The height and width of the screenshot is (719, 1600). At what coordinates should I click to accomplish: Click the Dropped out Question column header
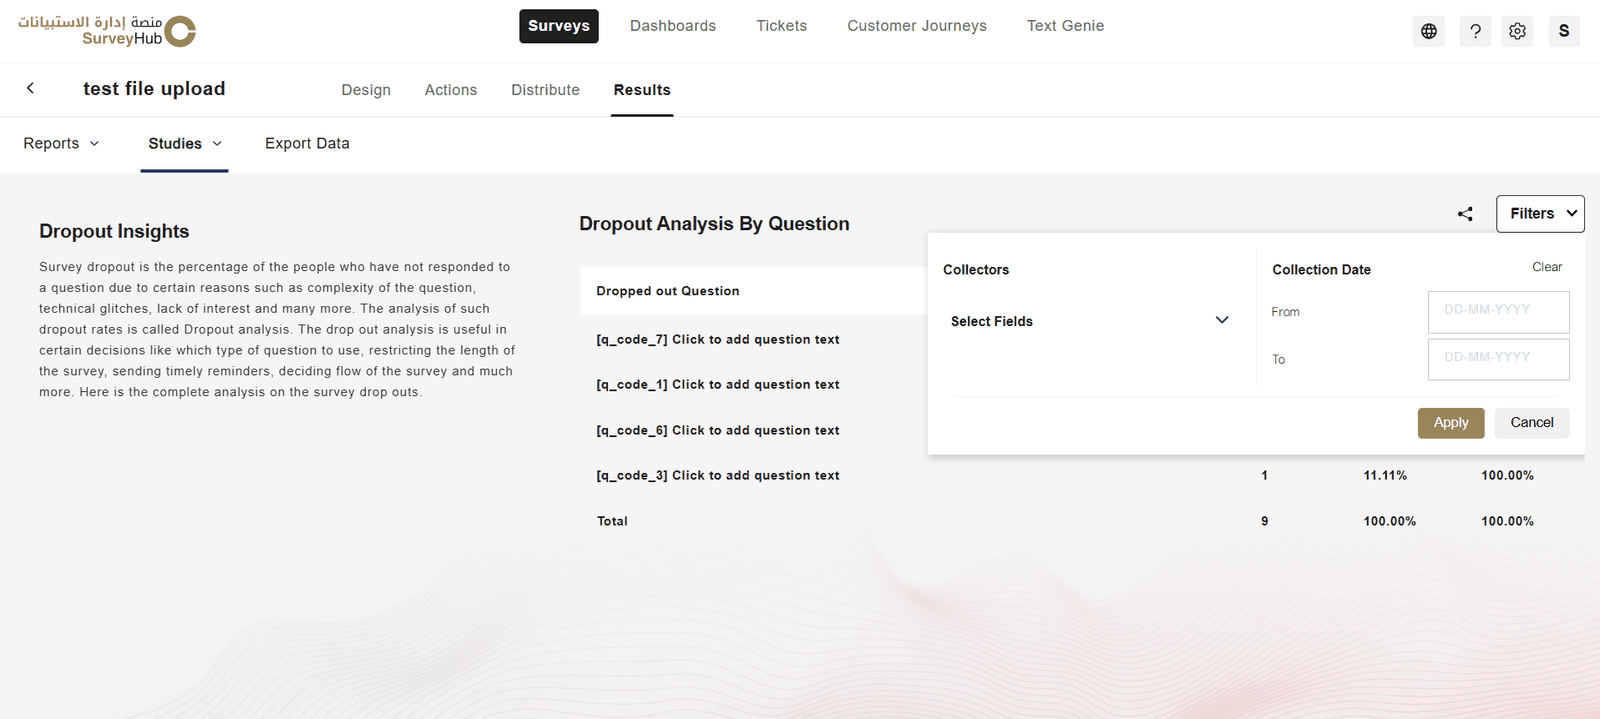pos(668,291)
